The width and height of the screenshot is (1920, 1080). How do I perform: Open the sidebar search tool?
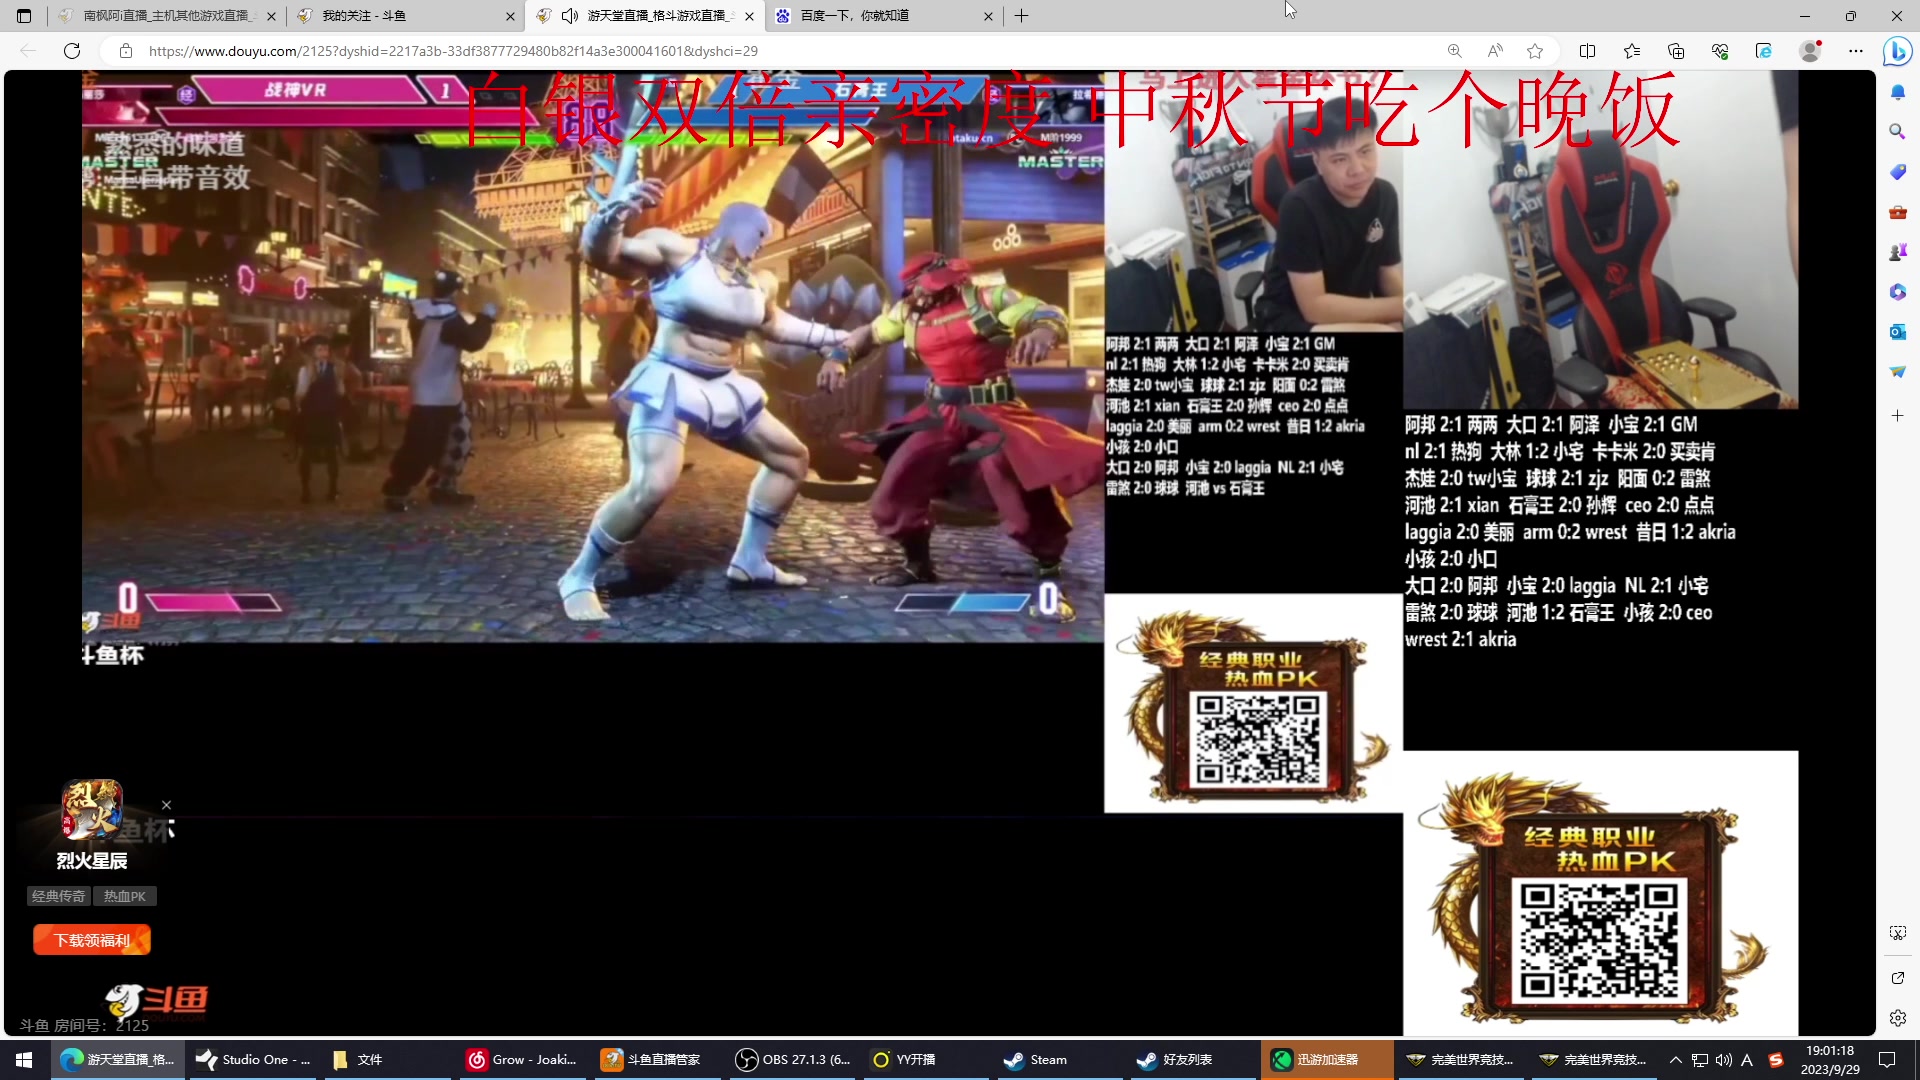coord(1897,132)
